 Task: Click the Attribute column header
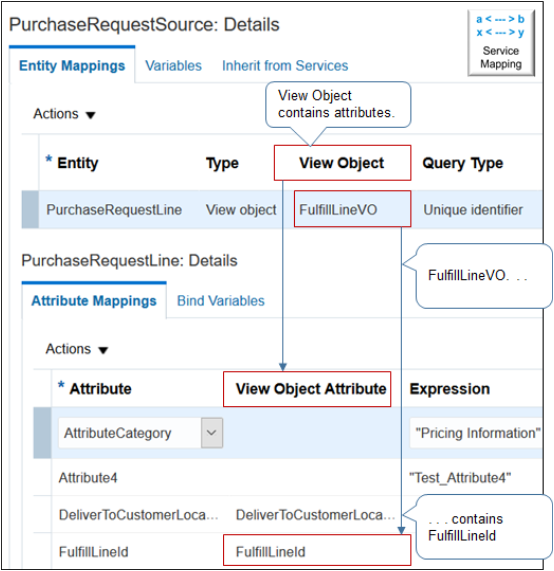tap(100, 389)
